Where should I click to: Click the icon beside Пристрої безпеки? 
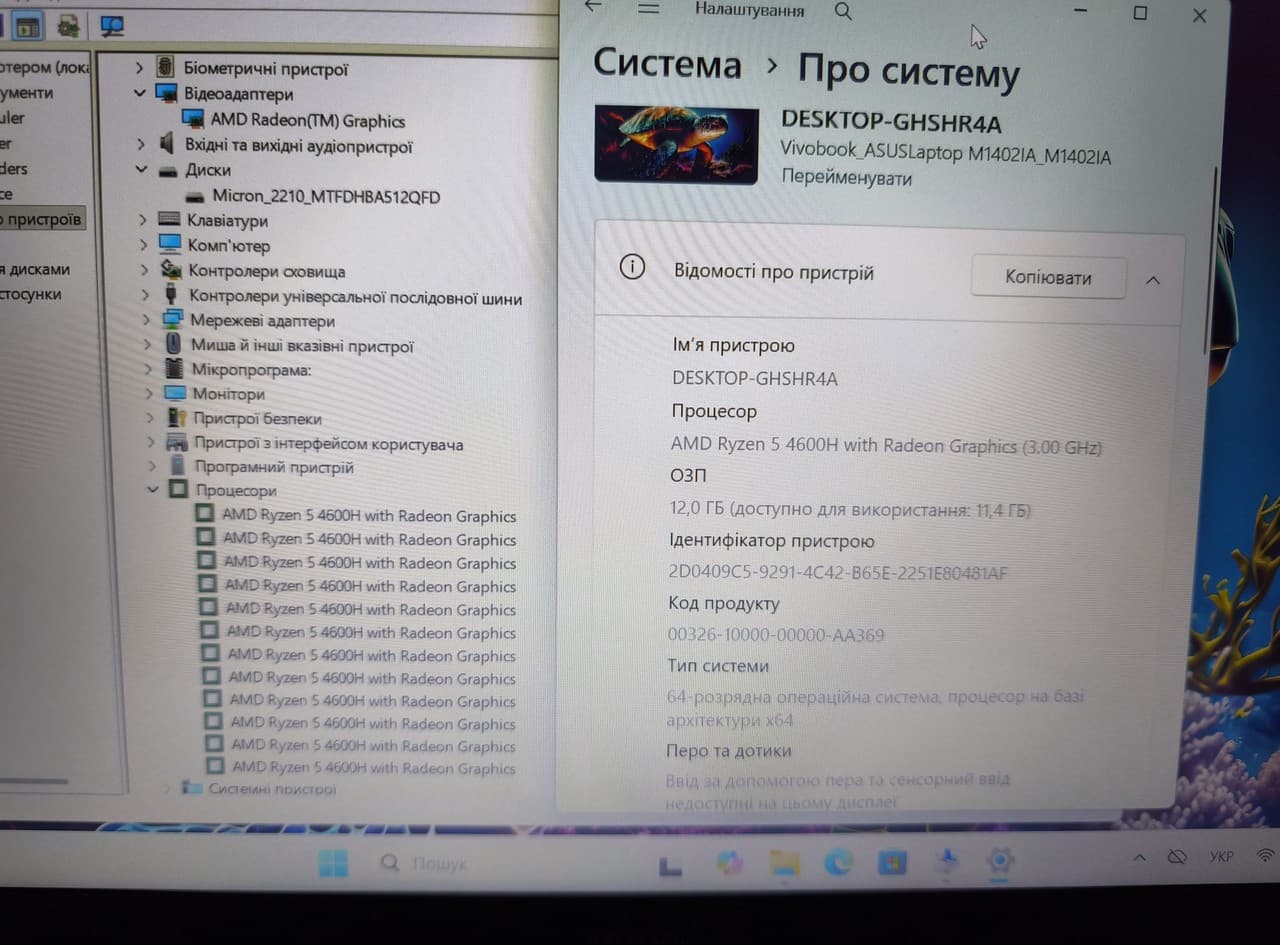pyautogui.click(x=177, y=418)
